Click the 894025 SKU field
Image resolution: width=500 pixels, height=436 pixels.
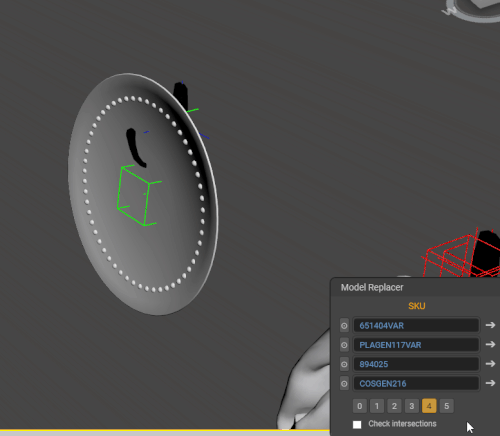click(x=416, y=364)
